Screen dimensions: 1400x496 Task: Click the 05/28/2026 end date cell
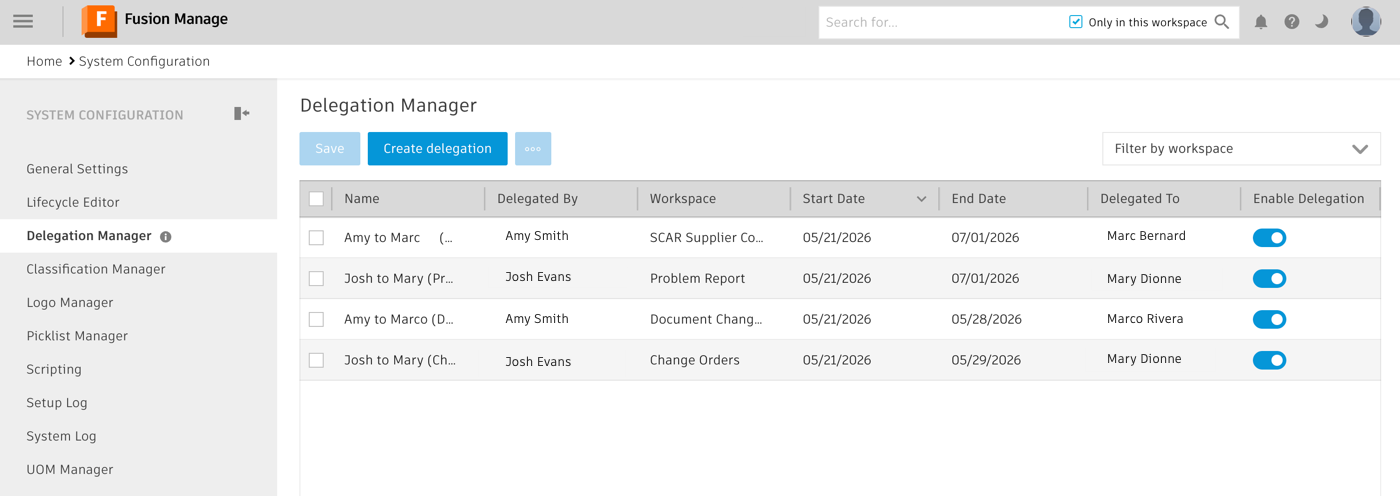(986, 320)
